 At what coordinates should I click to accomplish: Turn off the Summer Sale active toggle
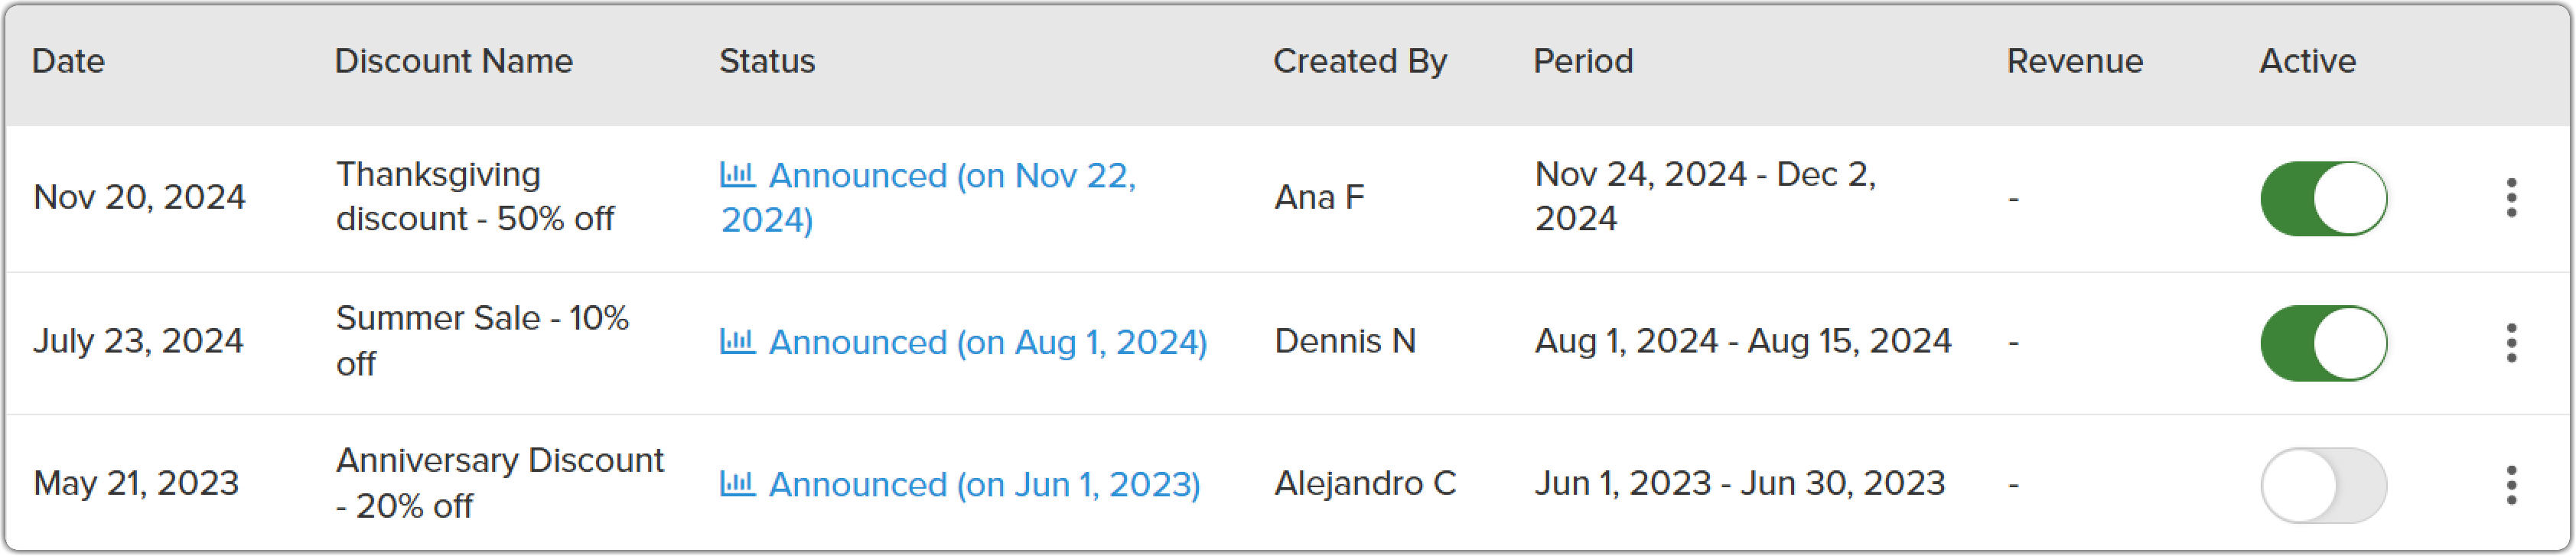pyautogui.click(x=2324, y=343)
